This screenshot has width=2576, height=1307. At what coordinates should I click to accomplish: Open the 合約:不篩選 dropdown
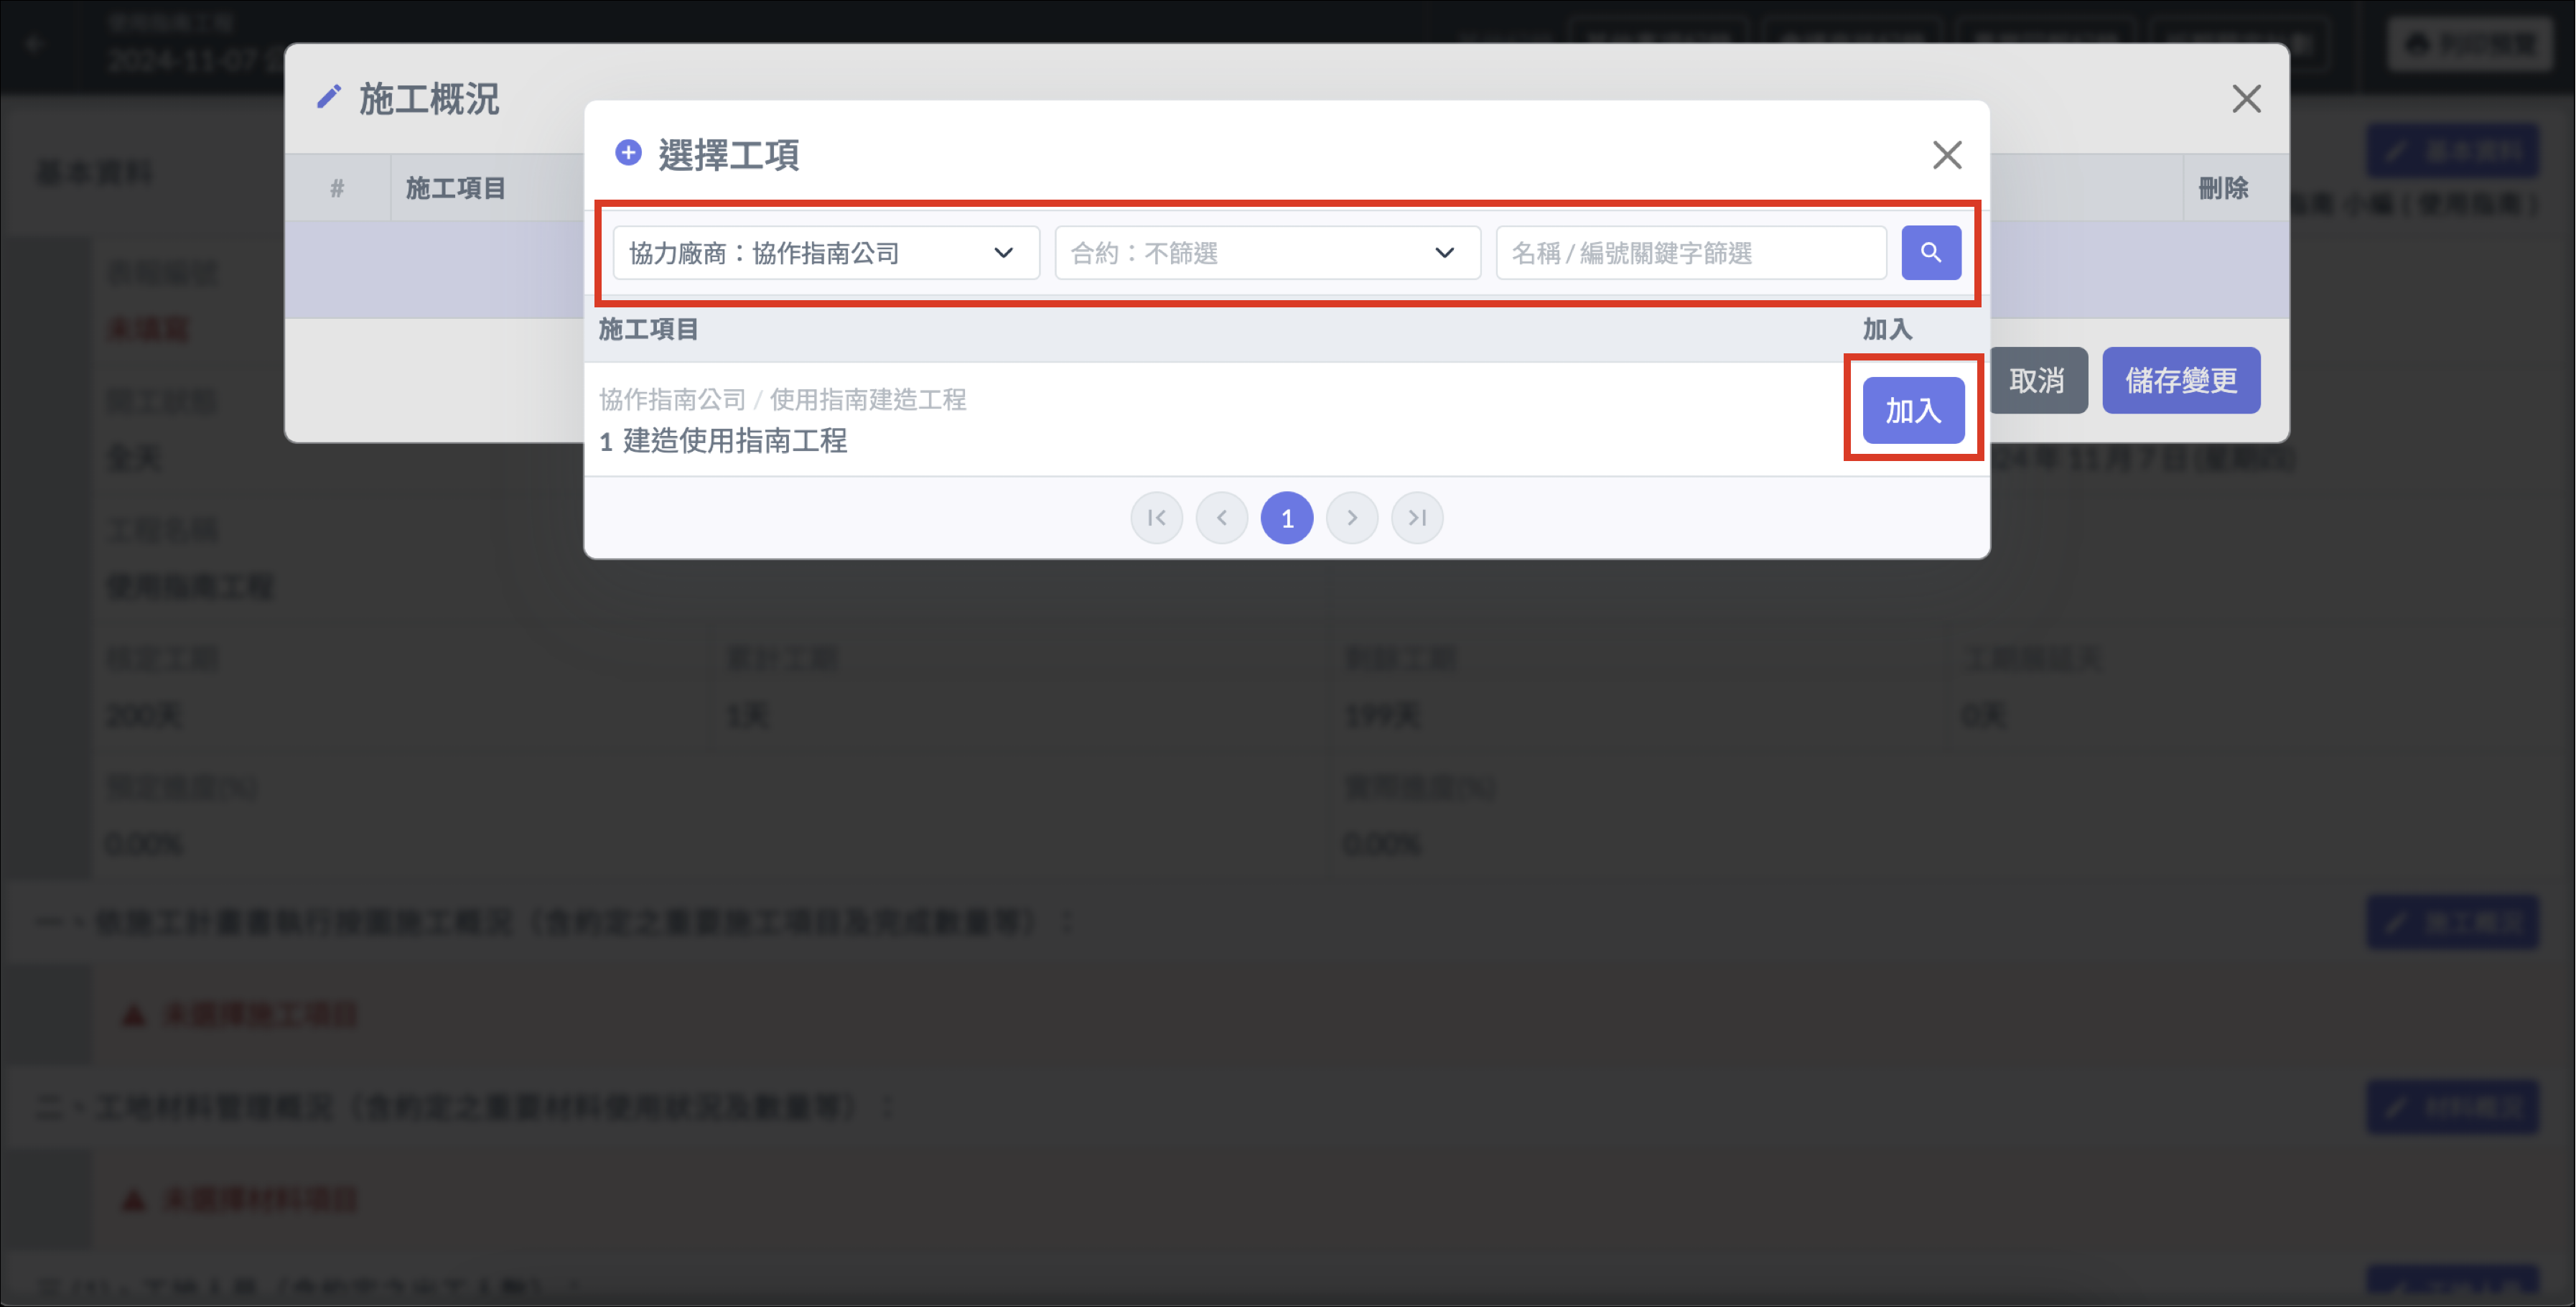[1266, 253]
